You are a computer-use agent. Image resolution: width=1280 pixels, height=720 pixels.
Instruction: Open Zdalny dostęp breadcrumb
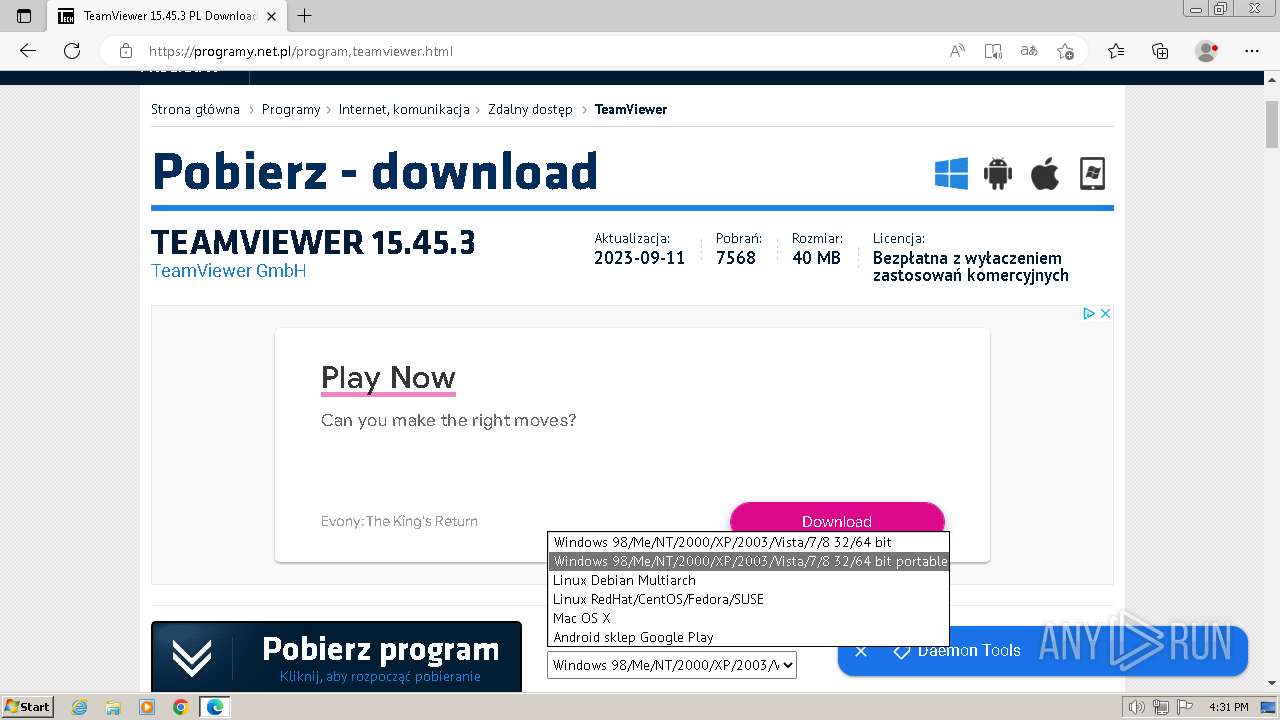point(530,110)
